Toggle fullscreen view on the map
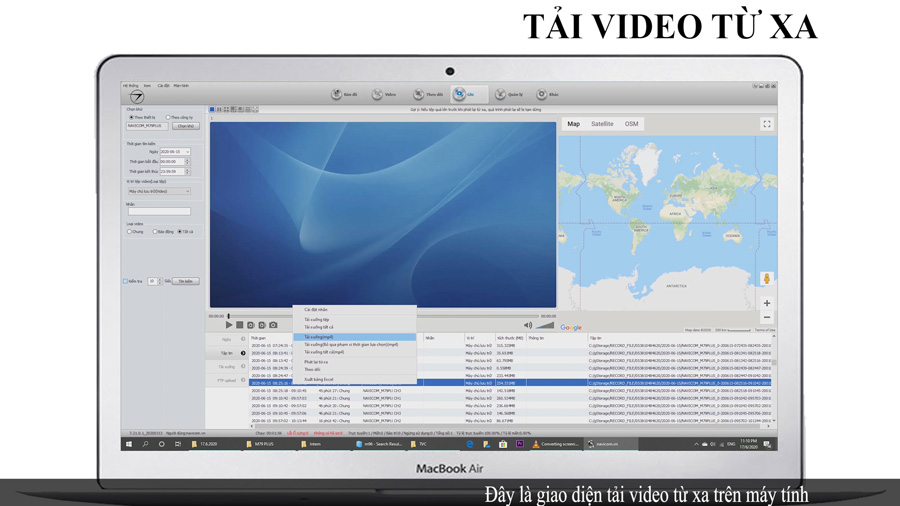 (x=767, y=124)
